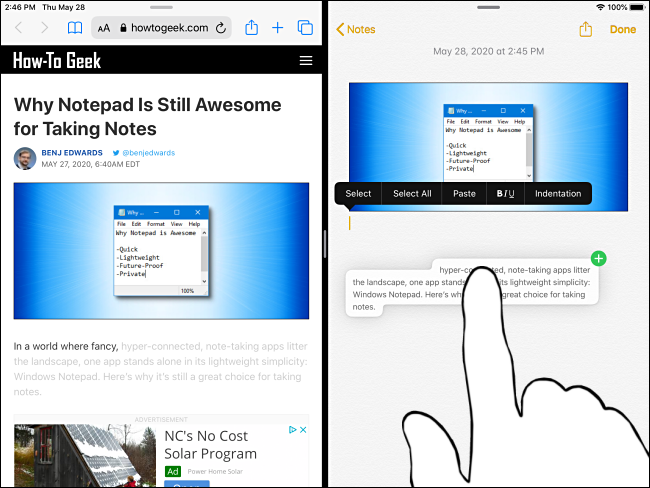Go back in Safari
Image resolution: width=650 pixels, height=488 pixels.
coord(19,28)
